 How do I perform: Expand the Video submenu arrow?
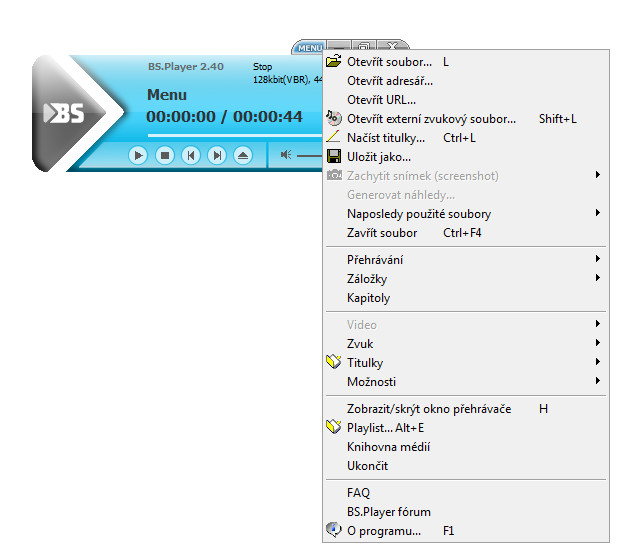tap(597, 323)
